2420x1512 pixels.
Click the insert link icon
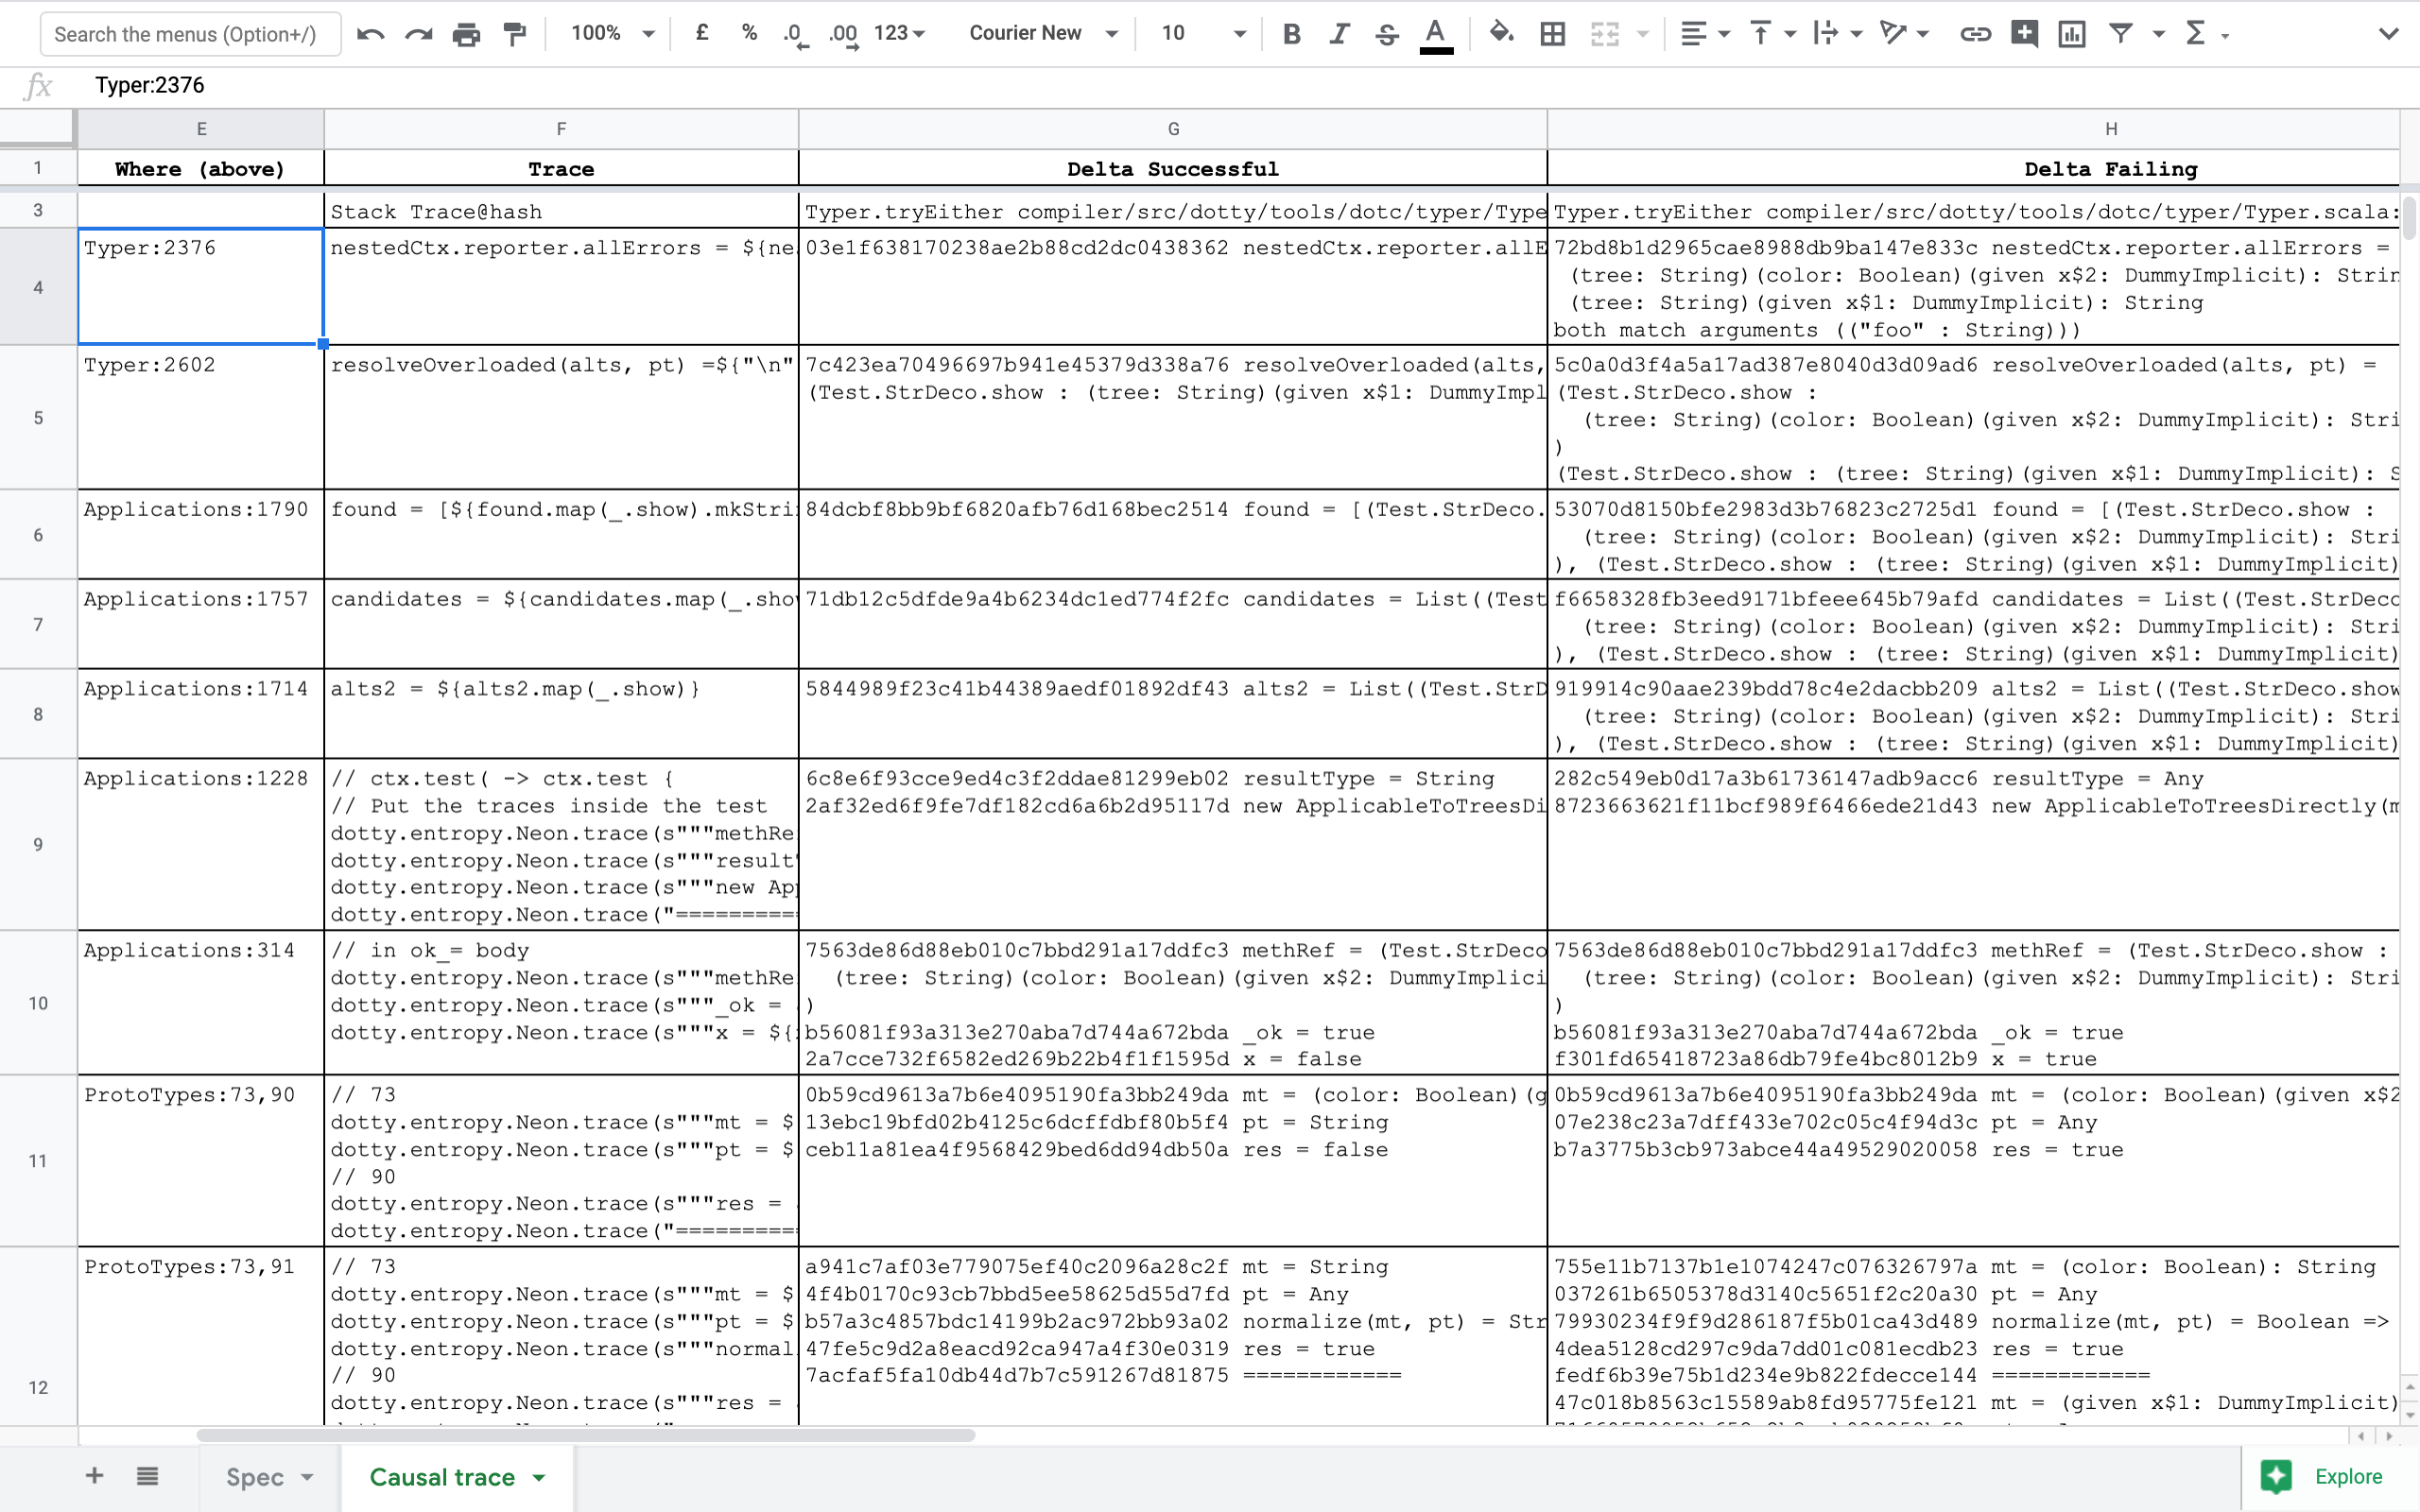1974,34
